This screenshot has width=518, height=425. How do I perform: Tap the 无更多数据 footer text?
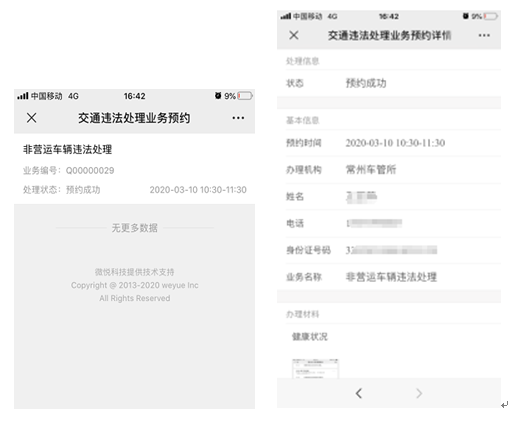(x=134, y=228)
